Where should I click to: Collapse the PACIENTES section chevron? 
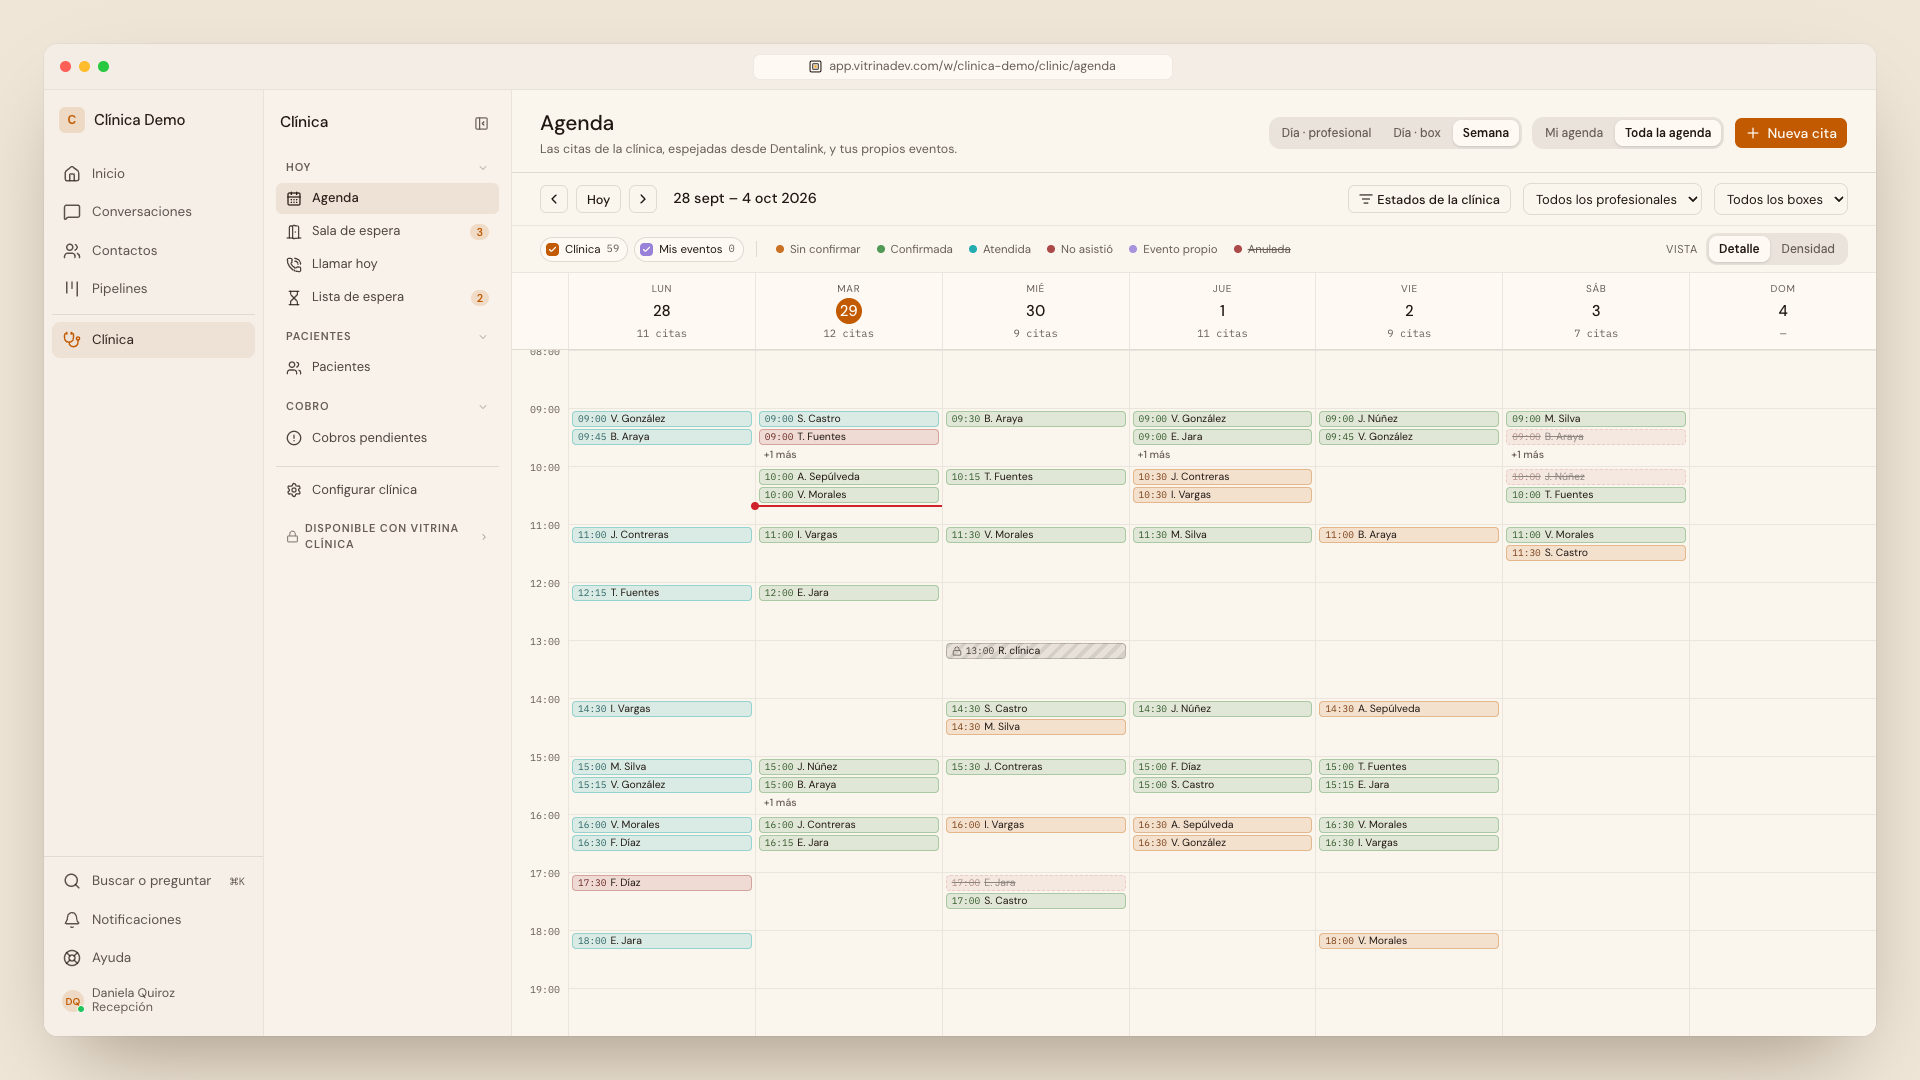[x=483, y=337]
